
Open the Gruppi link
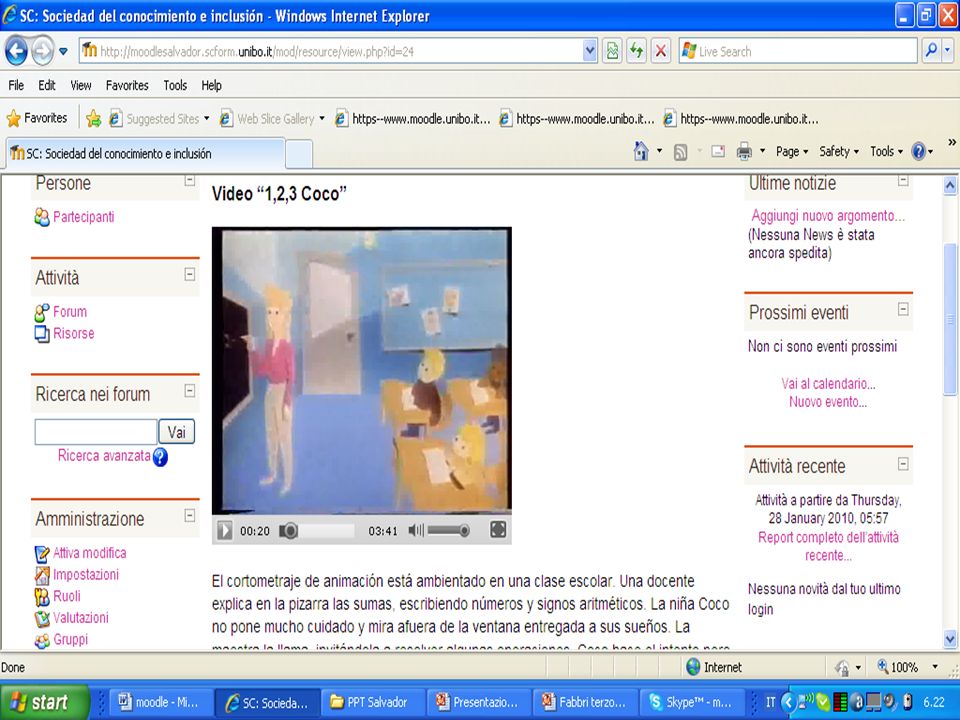click(70, 639)
